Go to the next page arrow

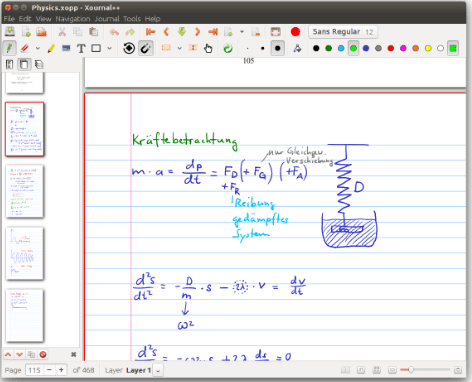point(197,32)
